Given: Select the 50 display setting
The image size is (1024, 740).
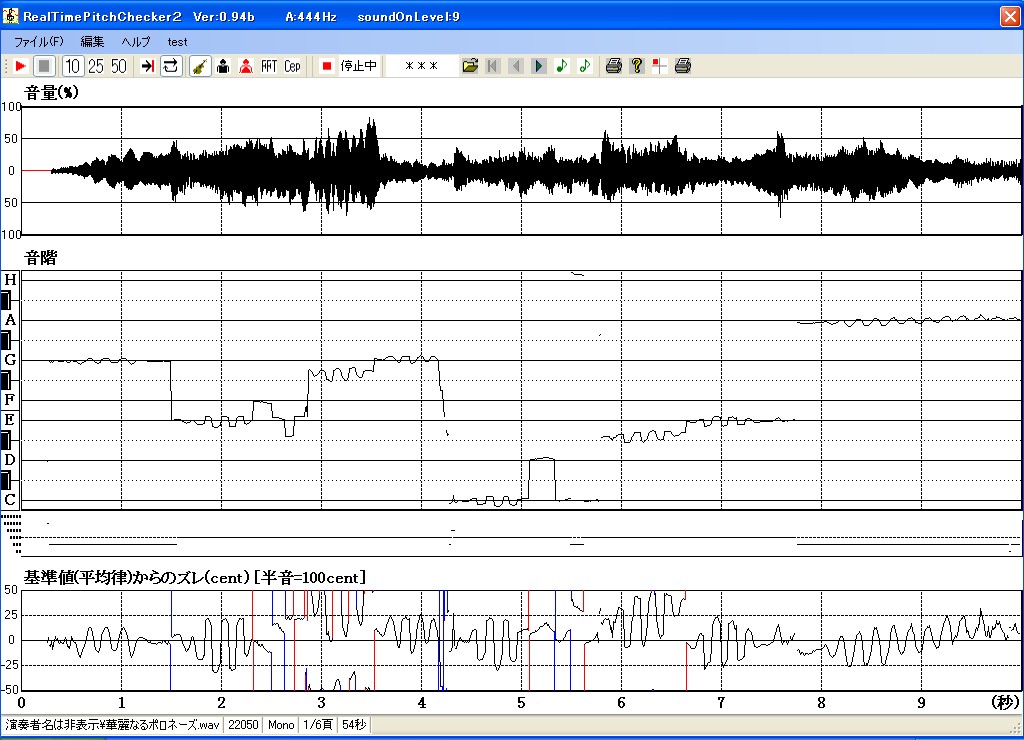Looking at the screenshot, I should (119, 66).
